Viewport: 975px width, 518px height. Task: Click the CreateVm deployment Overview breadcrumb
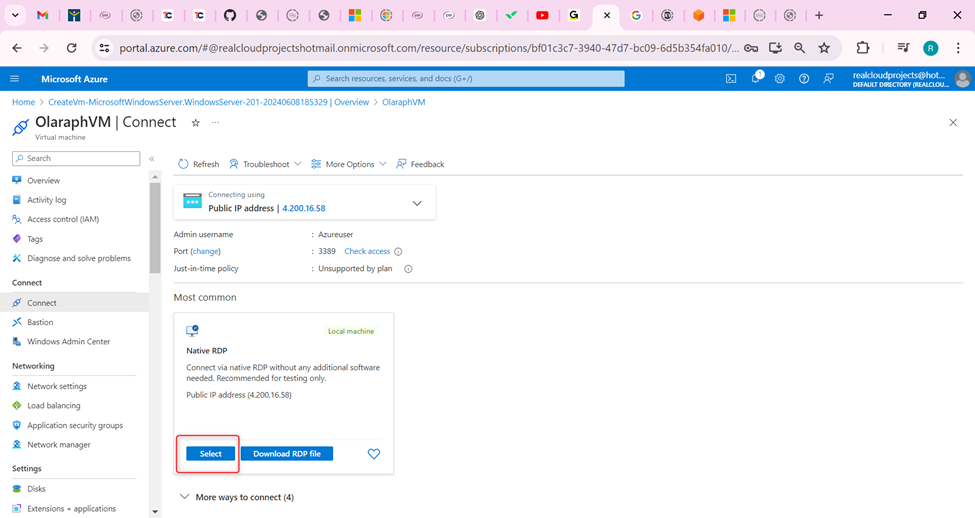(x=209, y=103)
